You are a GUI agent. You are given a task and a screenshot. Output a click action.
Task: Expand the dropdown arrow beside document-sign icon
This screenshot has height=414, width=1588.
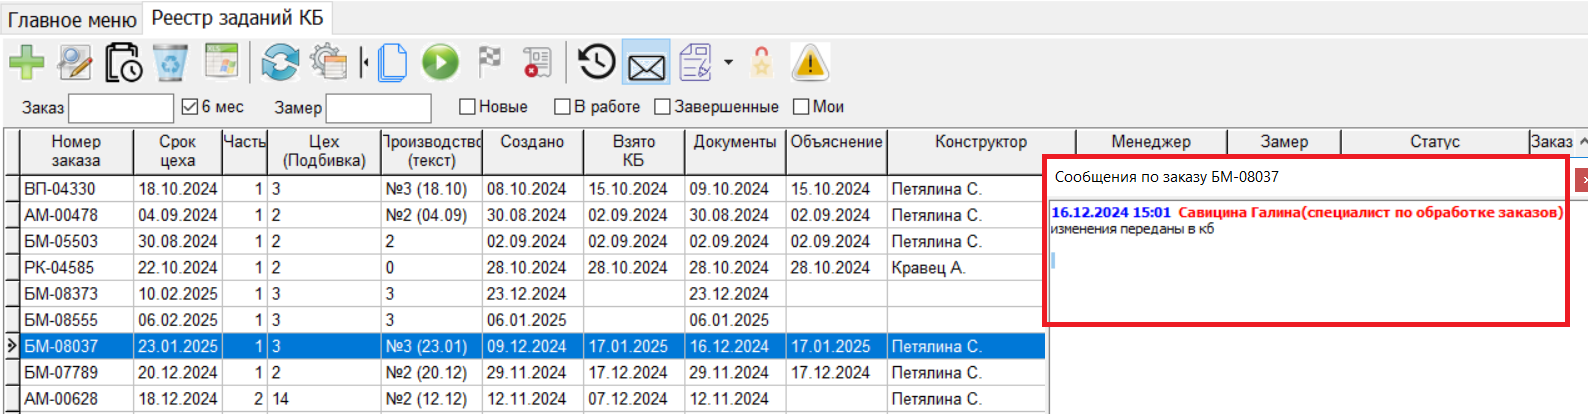[x=728, y=63]
